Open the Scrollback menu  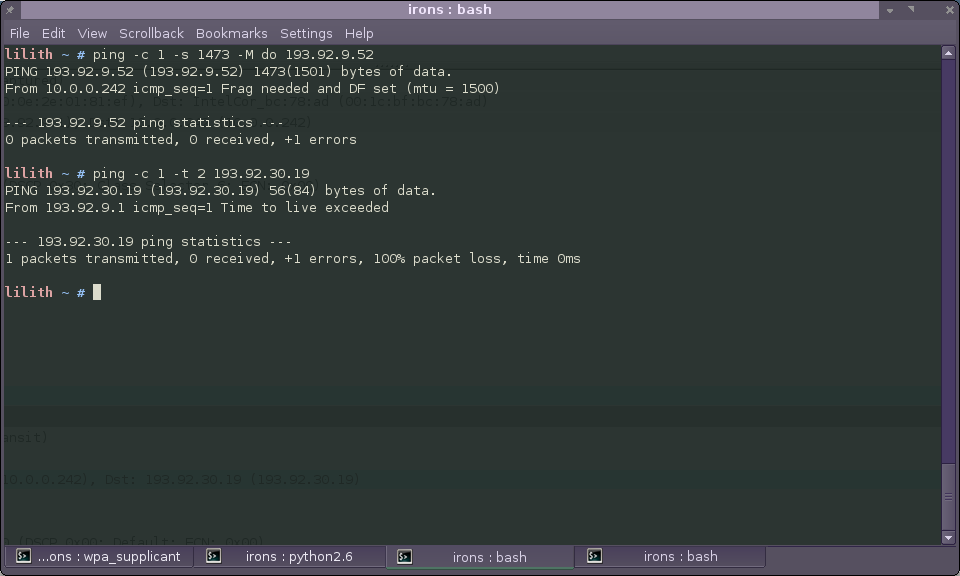[151, 34]
